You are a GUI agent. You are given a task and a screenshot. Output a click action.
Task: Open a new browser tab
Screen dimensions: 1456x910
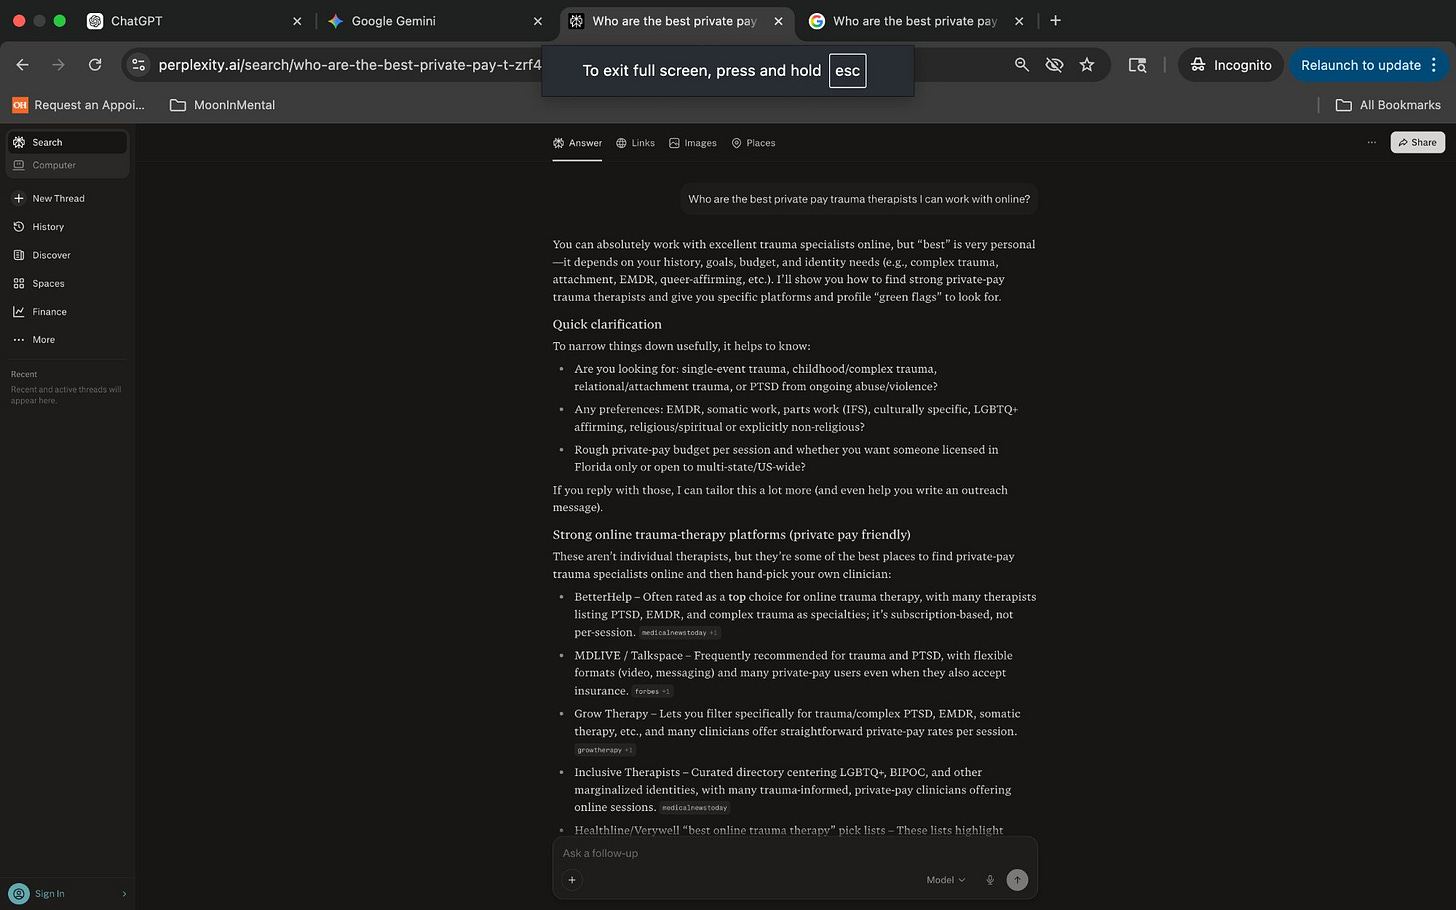(x=1055, y=21)
